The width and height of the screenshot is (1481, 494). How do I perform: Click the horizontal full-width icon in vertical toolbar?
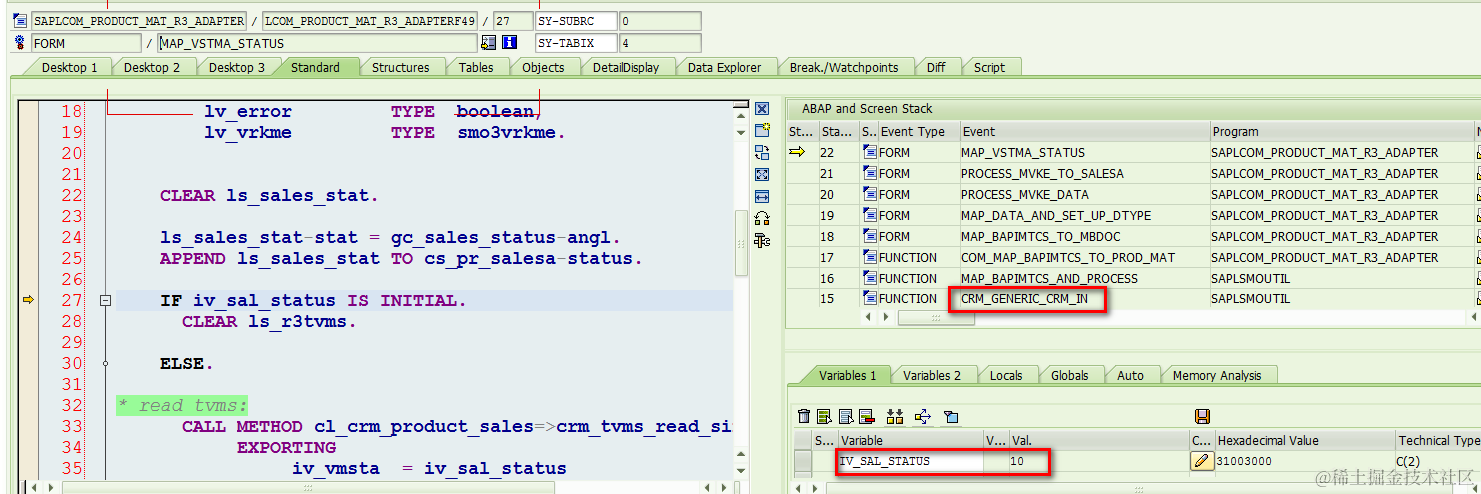[x=762, y=196]
